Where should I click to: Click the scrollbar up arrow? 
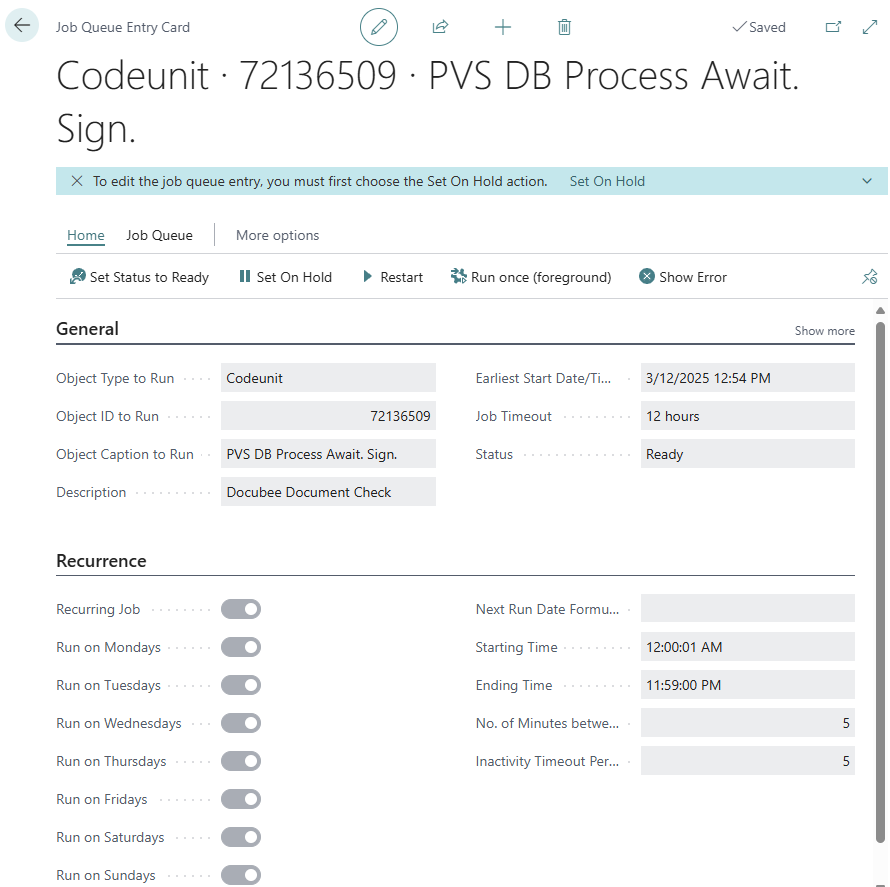pos(880,310)
